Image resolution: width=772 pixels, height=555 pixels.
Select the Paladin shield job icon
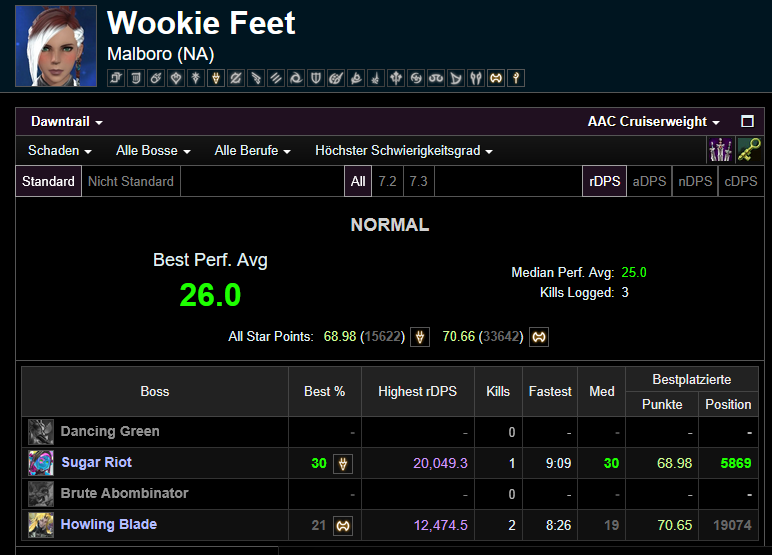316,78
